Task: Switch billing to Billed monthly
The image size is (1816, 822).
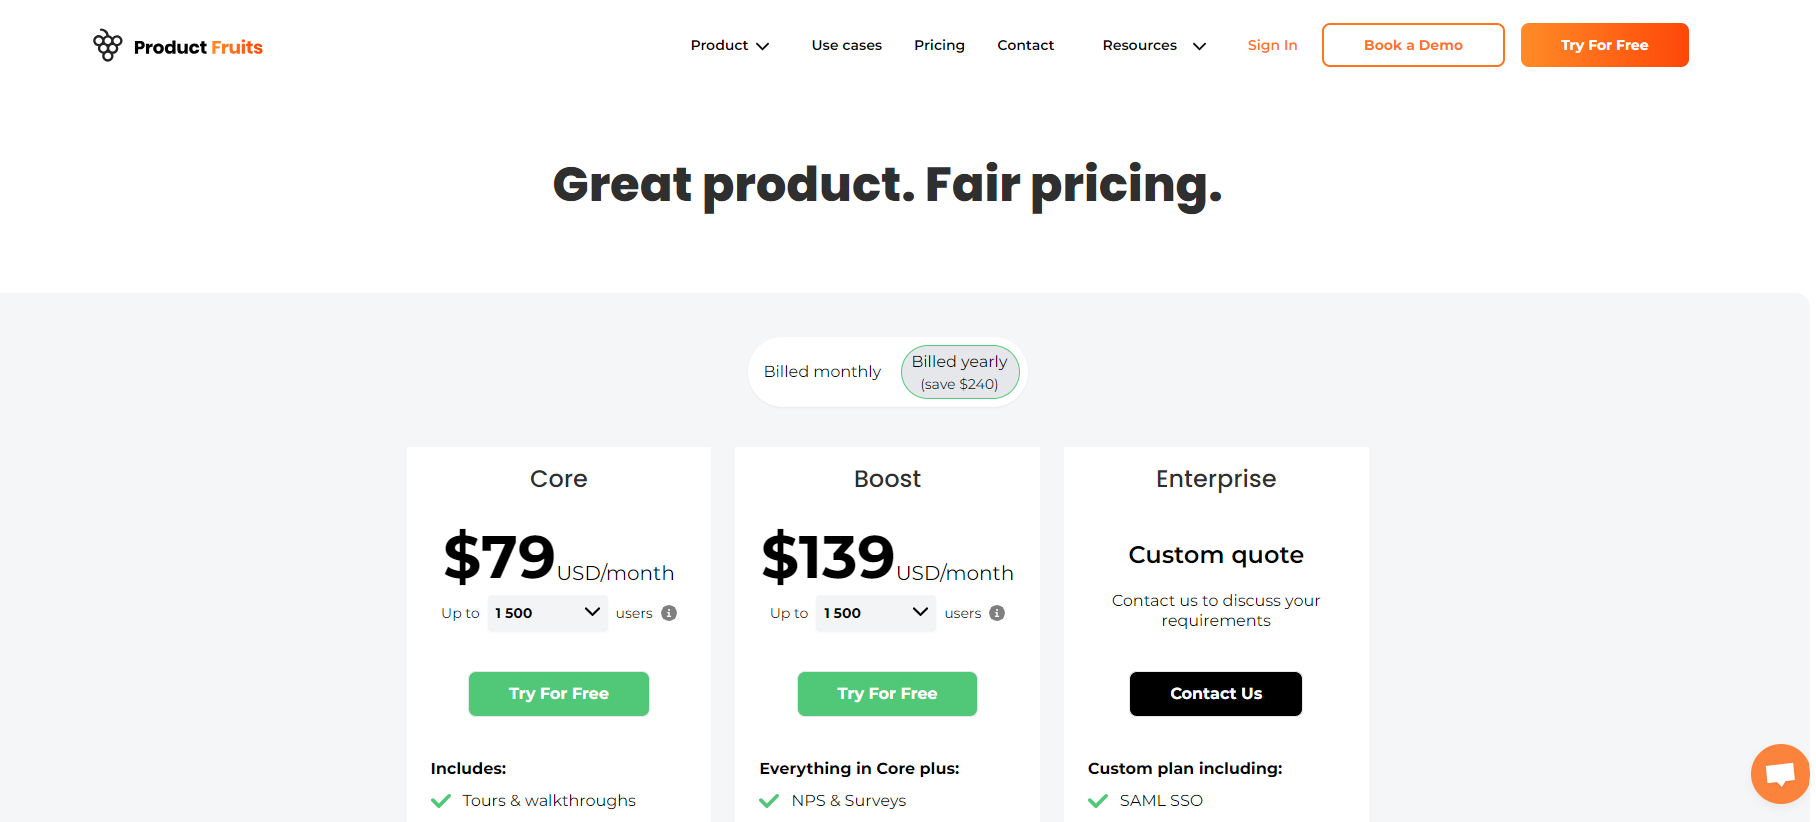Action: coord(822,371)
